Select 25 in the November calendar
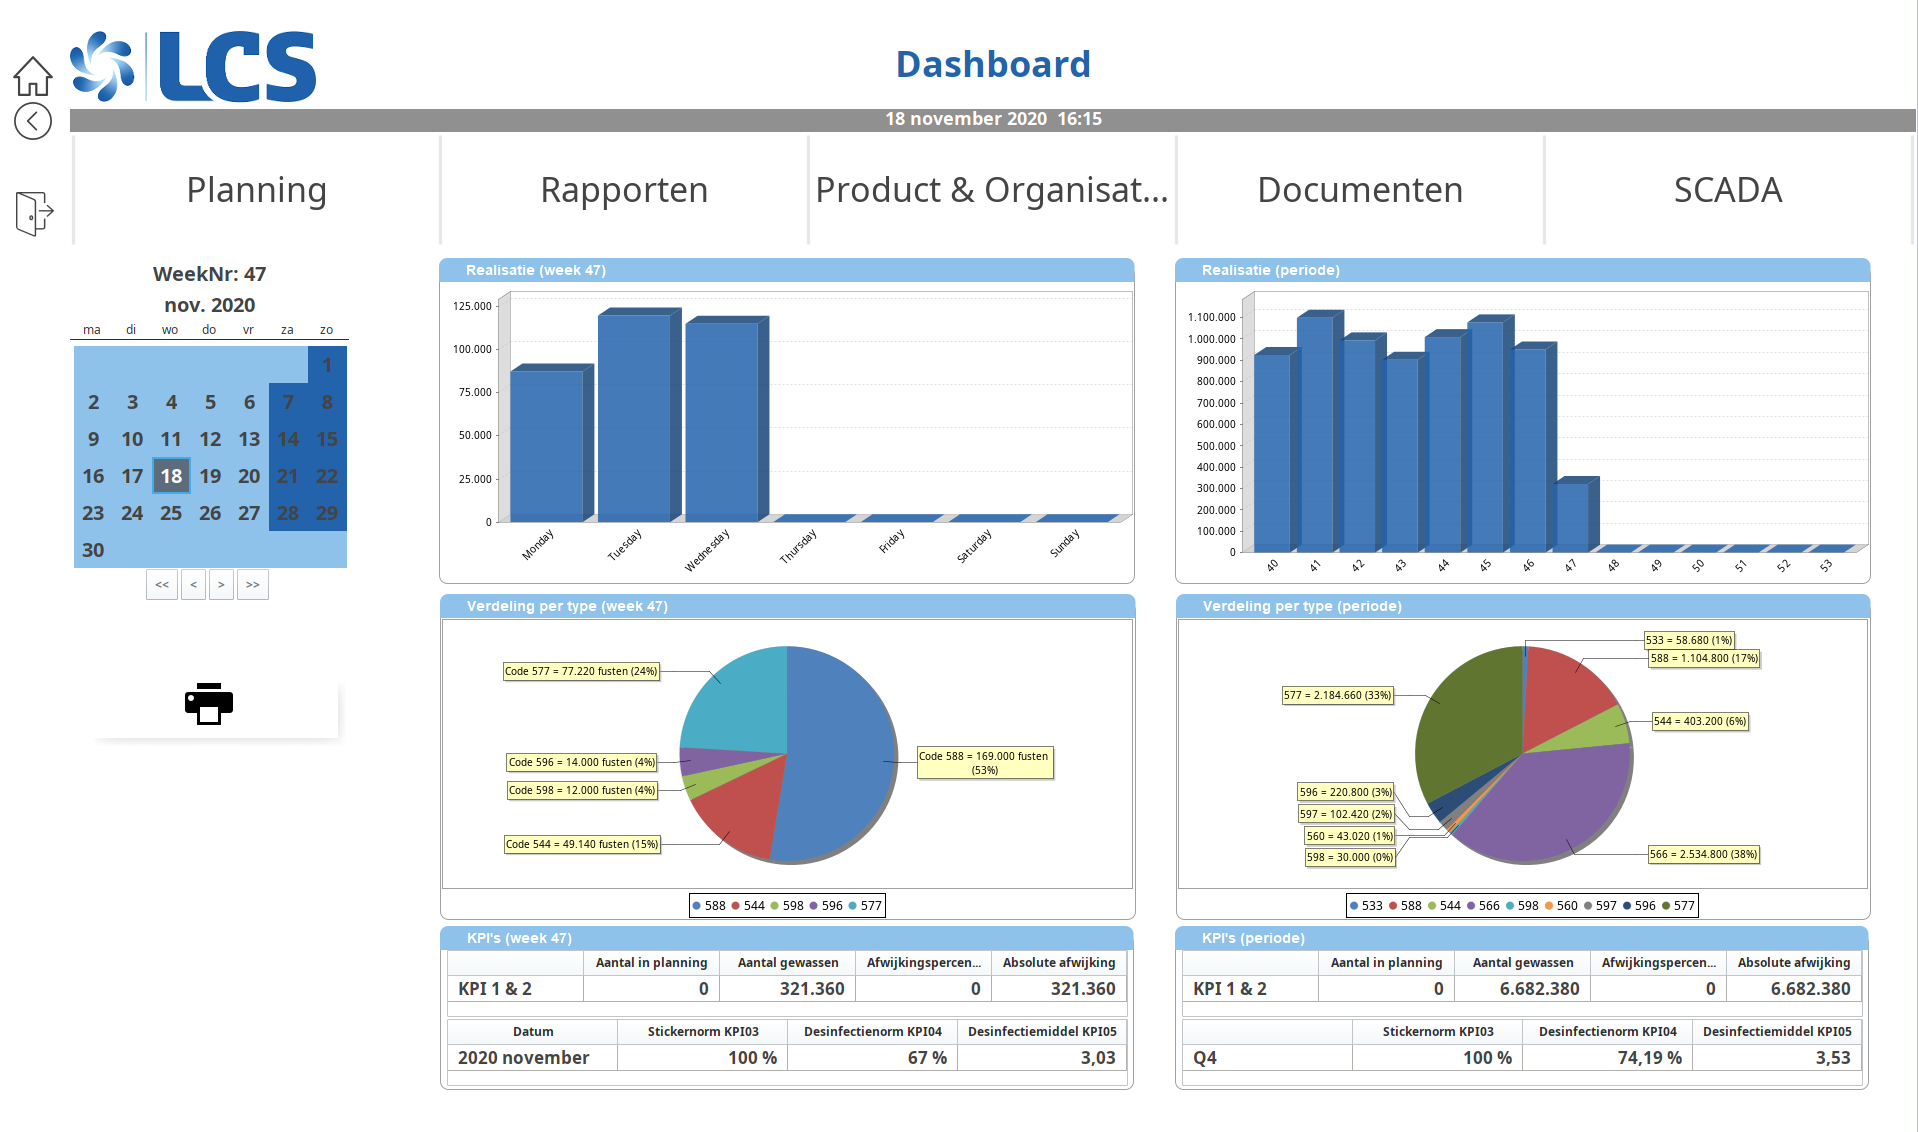This screenshot has width=1918, height=1132. click(171, 513)
